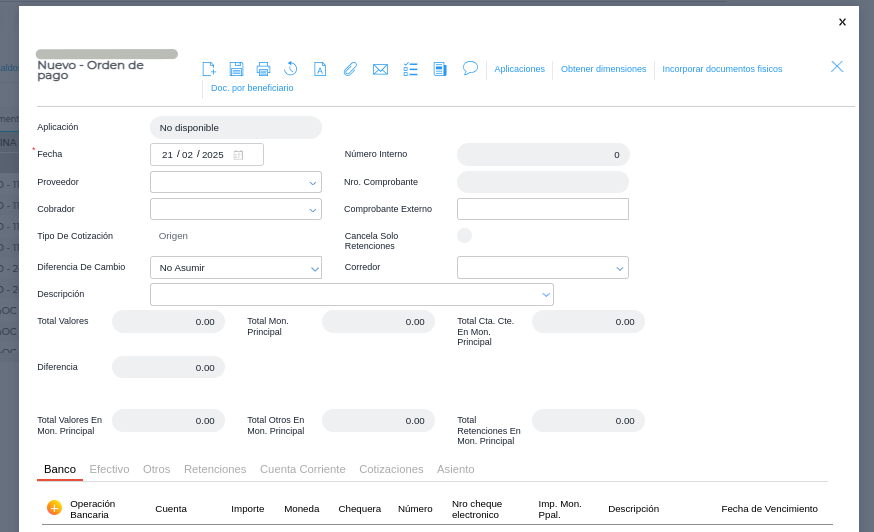874x532 pixels.
Task: Expand the Proveedor dropdown
Action: (313, 183)
